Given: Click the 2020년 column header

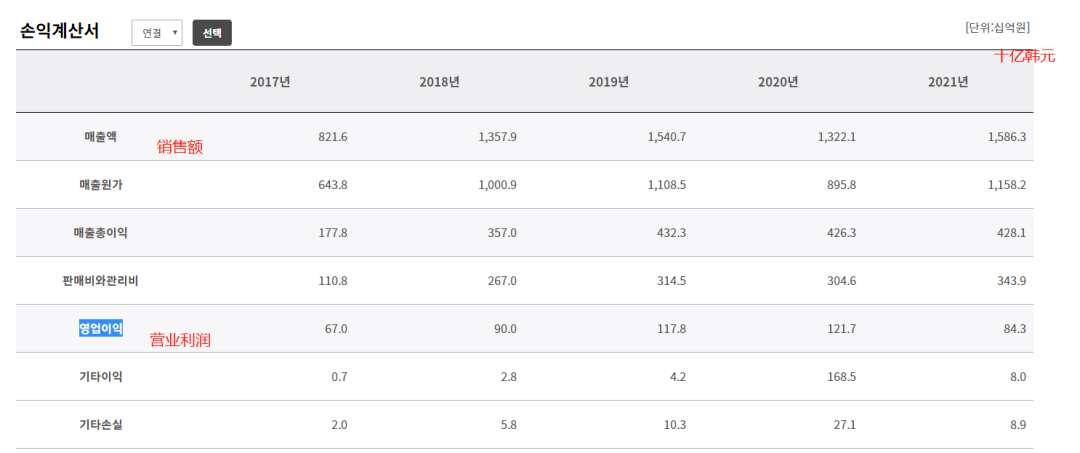Looking at the screenshot, I should tap(778, 82).
